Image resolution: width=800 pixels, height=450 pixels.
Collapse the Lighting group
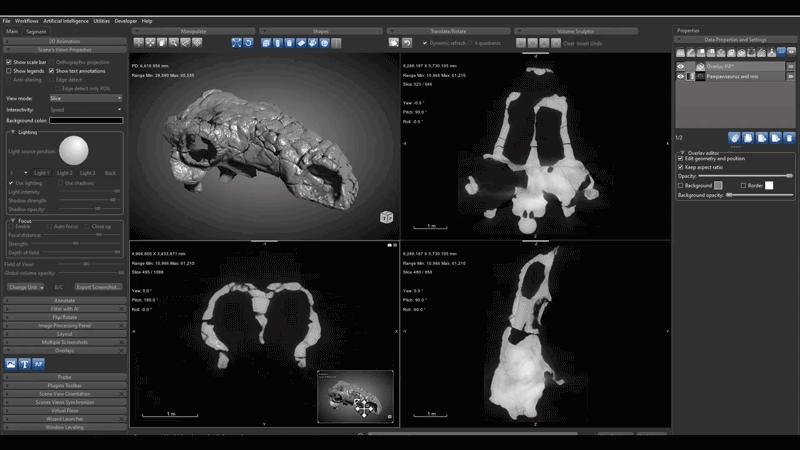coord(13,132)
